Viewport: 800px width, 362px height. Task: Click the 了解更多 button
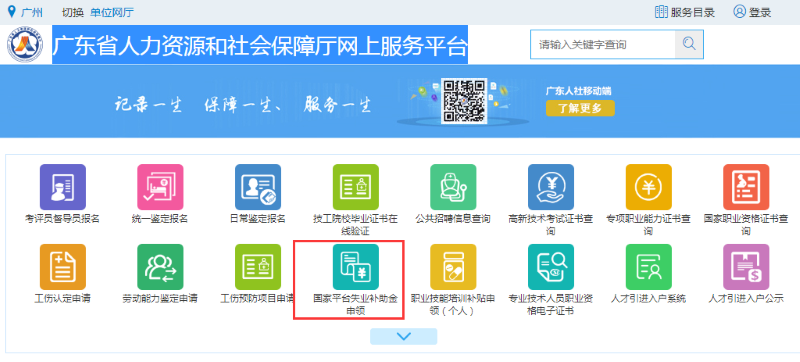coord(580,108)
